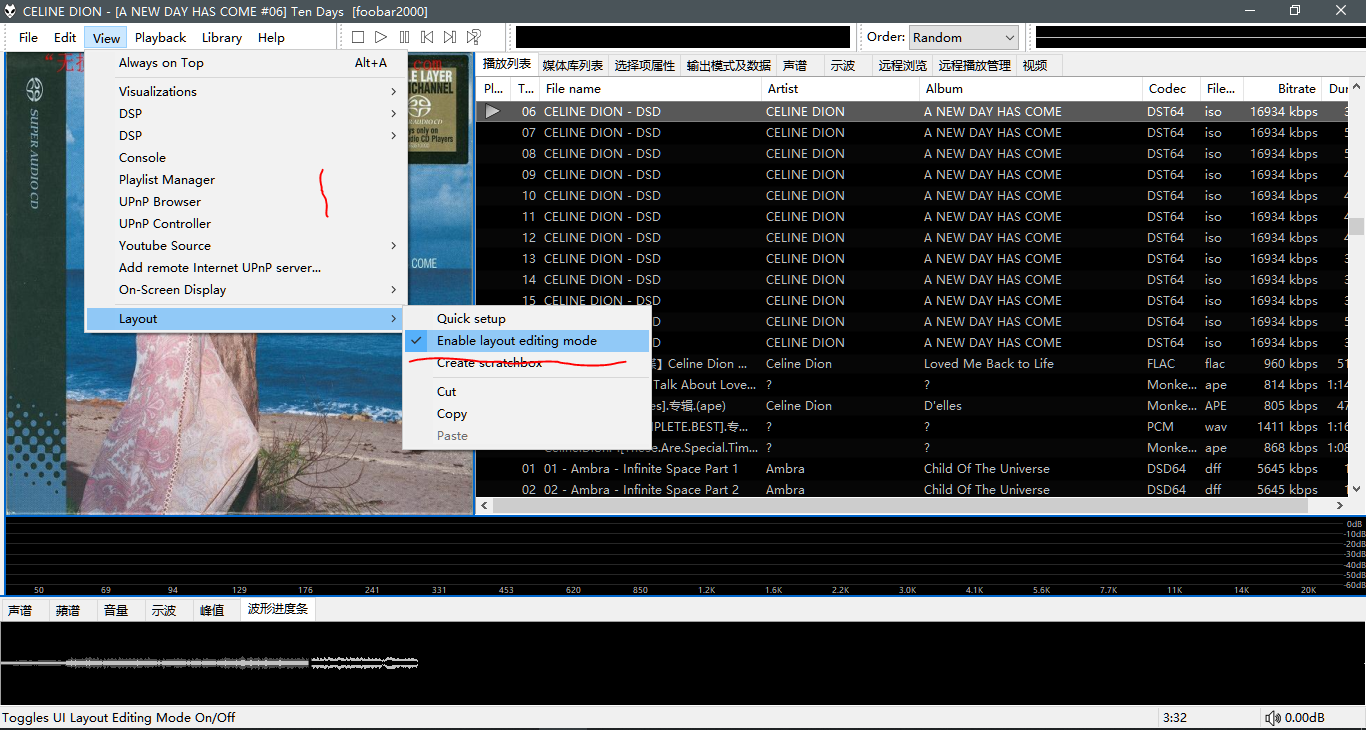Switch to the 媒体库列表 tab
This screenshot has height=730, width=1366.
[x=572, y=66]
